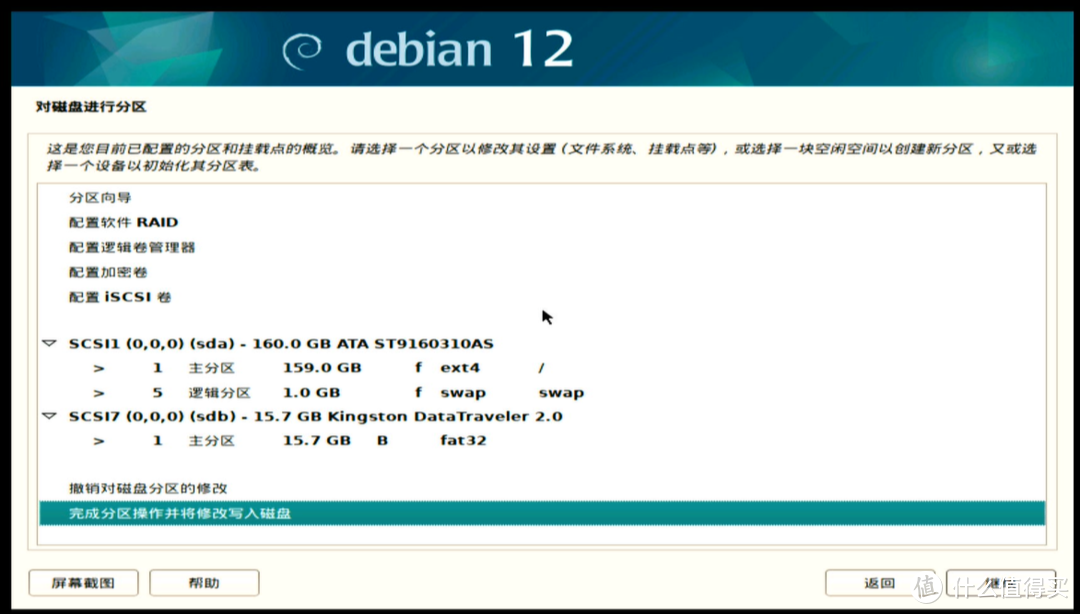Click the f format flag on swap partition
Screen dimensions: 1080x614
[x=419, y=393]
